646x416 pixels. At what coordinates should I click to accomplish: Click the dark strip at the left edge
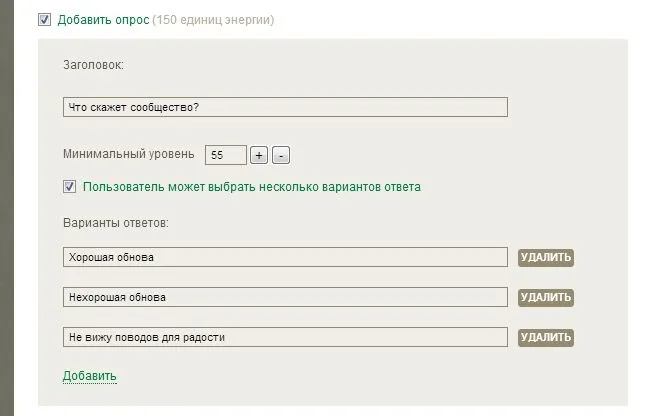(5, 200)
